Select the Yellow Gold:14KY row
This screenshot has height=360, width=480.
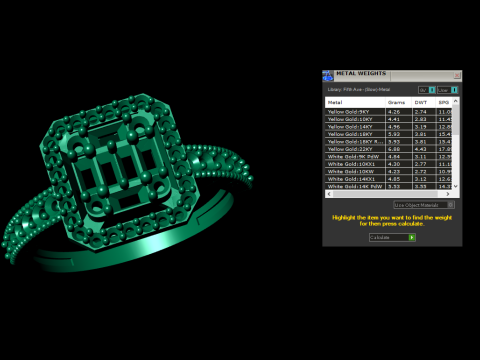click(x=389, y=127)
